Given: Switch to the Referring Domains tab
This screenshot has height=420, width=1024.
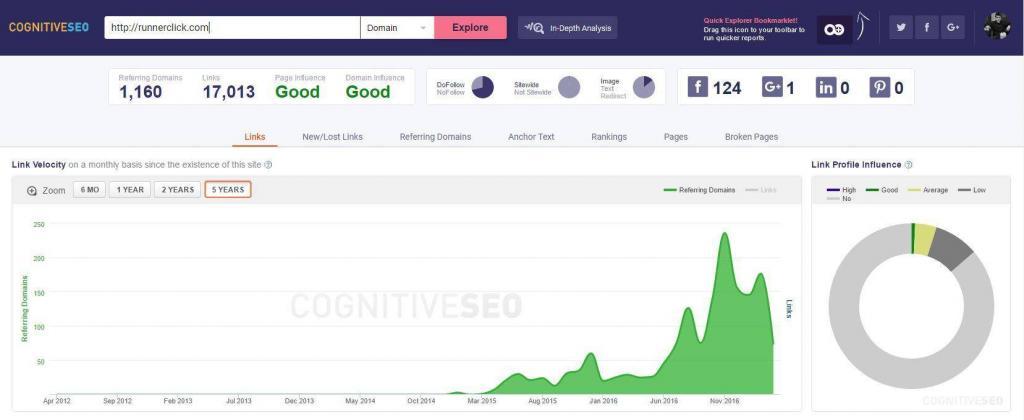Looking at the screenshot, I should click(435, 137).
